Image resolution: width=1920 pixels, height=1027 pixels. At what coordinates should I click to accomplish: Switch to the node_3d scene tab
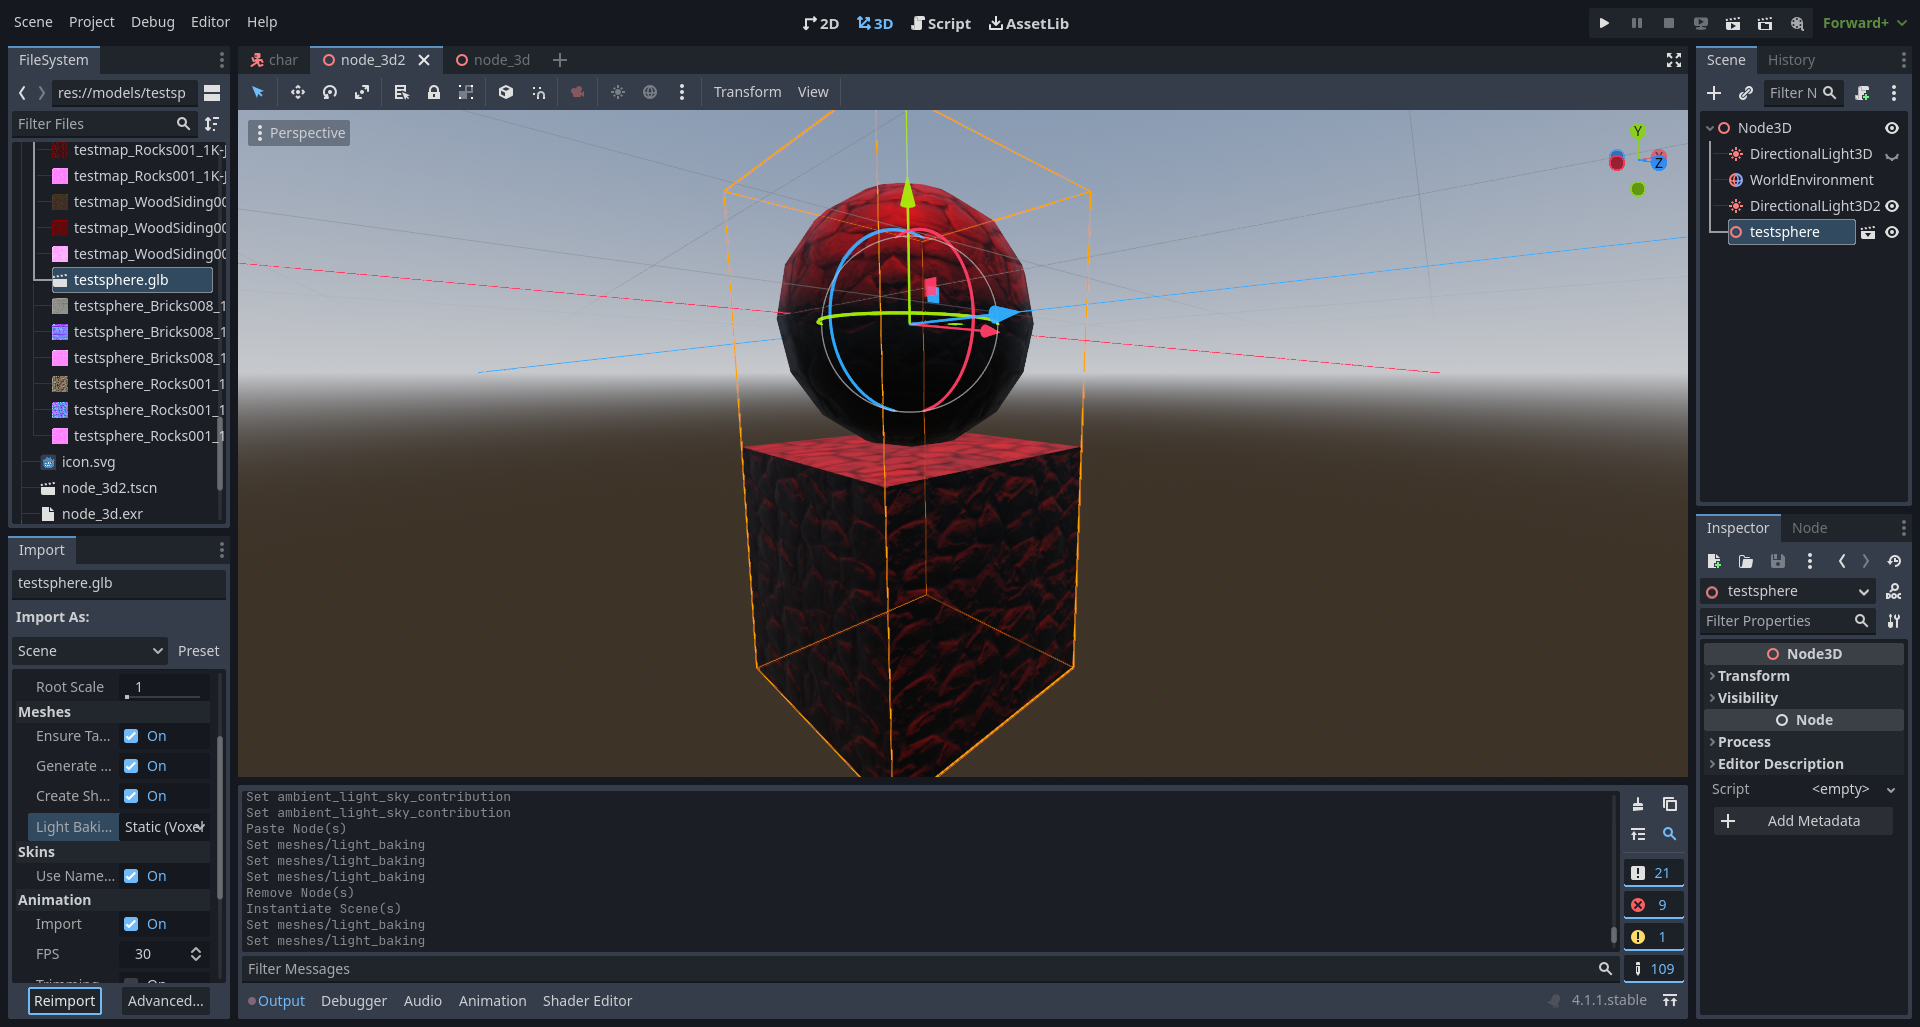tap(500, 59)
